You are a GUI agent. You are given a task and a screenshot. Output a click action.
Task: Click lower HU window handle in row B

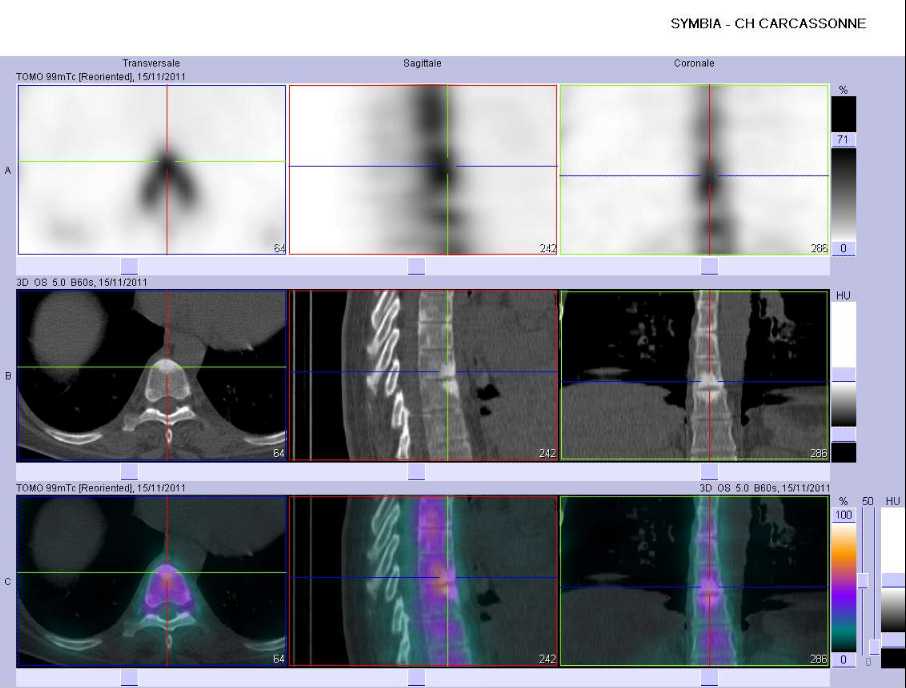coord(844,434)
